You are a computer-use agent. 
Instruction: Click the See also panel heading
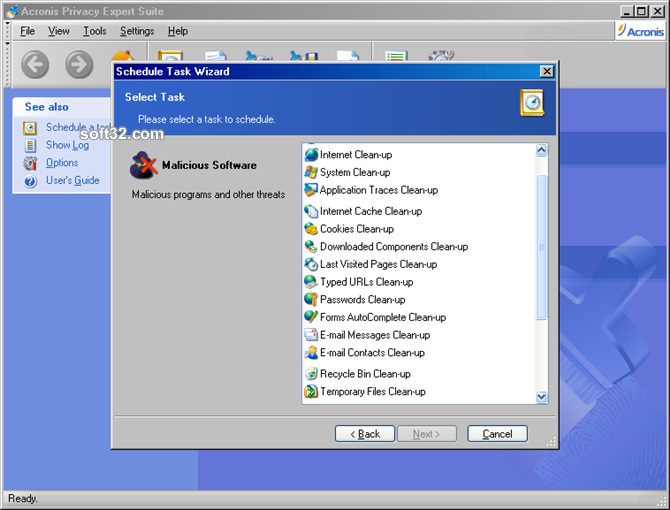point(47,107)
